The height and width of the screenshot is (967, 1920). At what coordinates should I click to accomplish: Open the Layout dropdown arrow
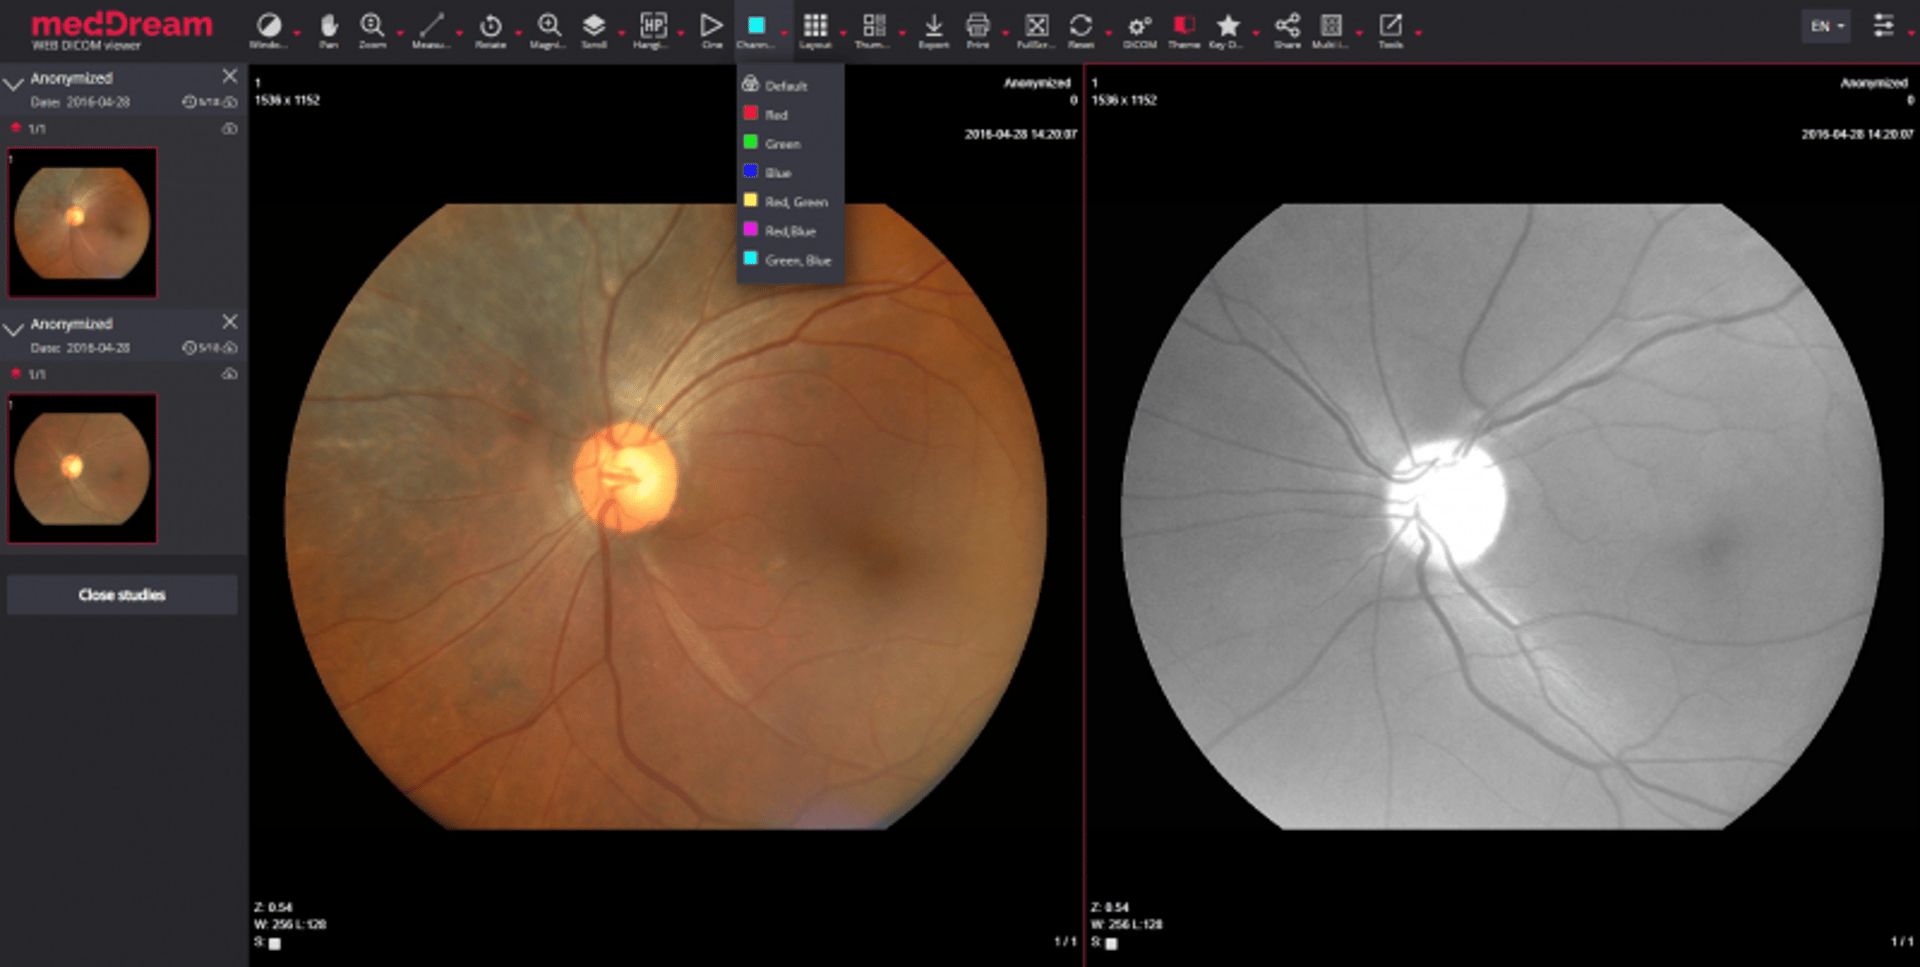(842, 33)
